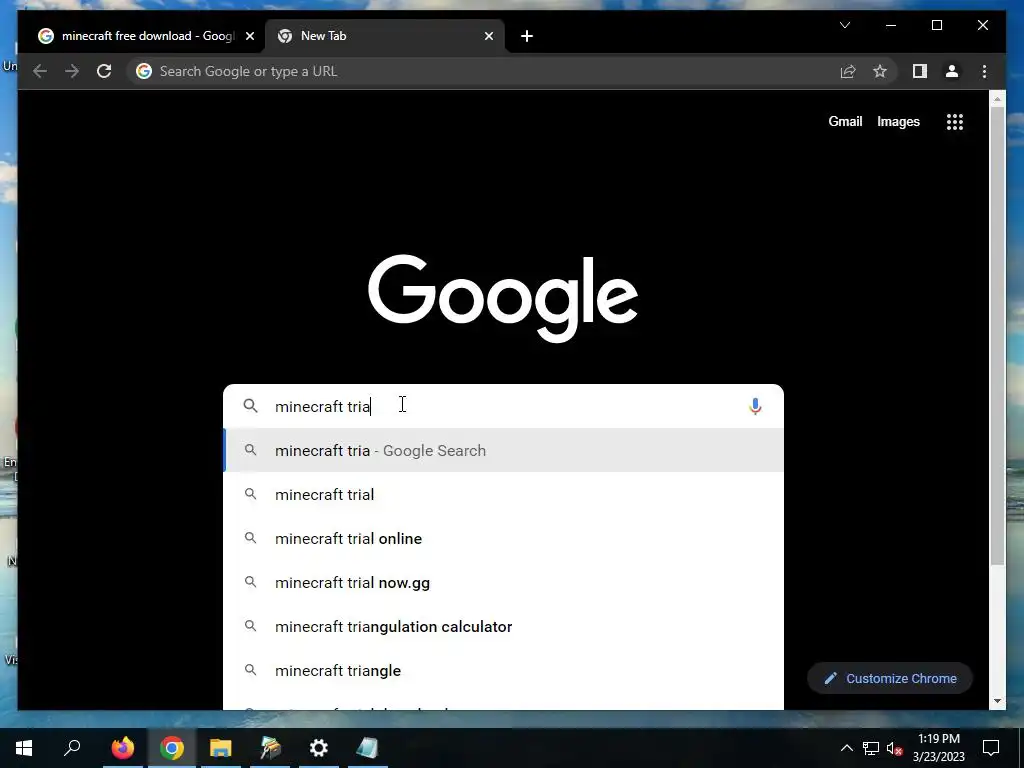Open the Images link
1024x768 pixels.
[x=898, y=121]
